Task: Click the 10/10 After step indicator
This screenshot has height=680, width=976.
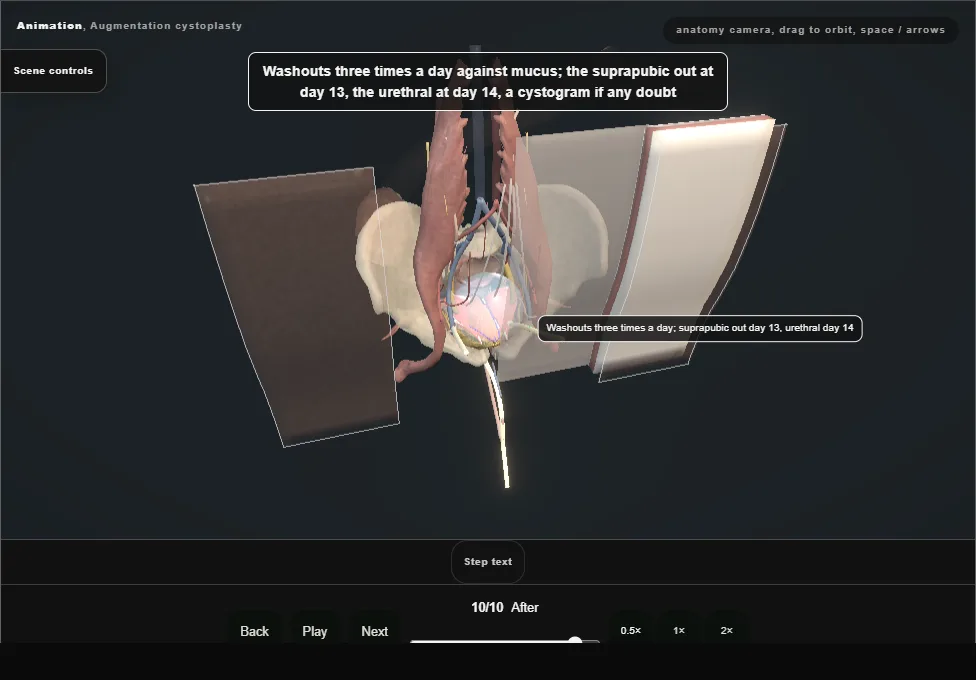Action: coord(505,607)
